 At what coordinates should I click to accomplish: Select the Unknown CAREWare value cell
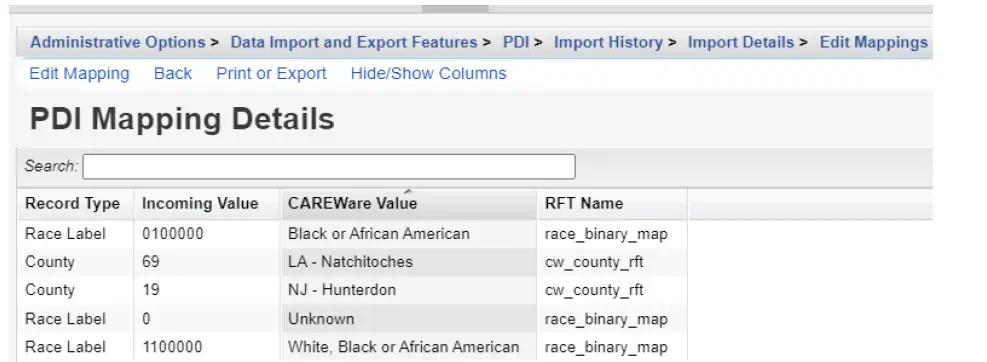tap(409, 319)
